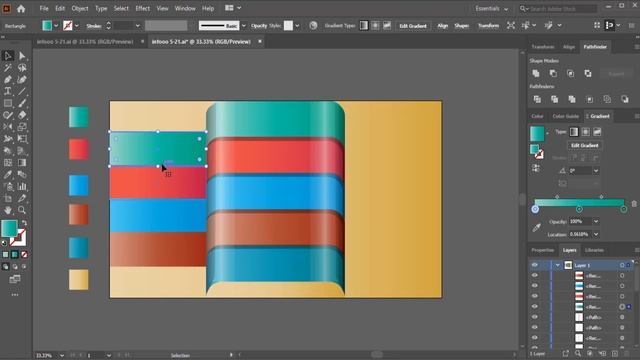This screenshot has height=360, width=640.
Task: Set linear gradient type in Gradient panel
Action: 574,132
